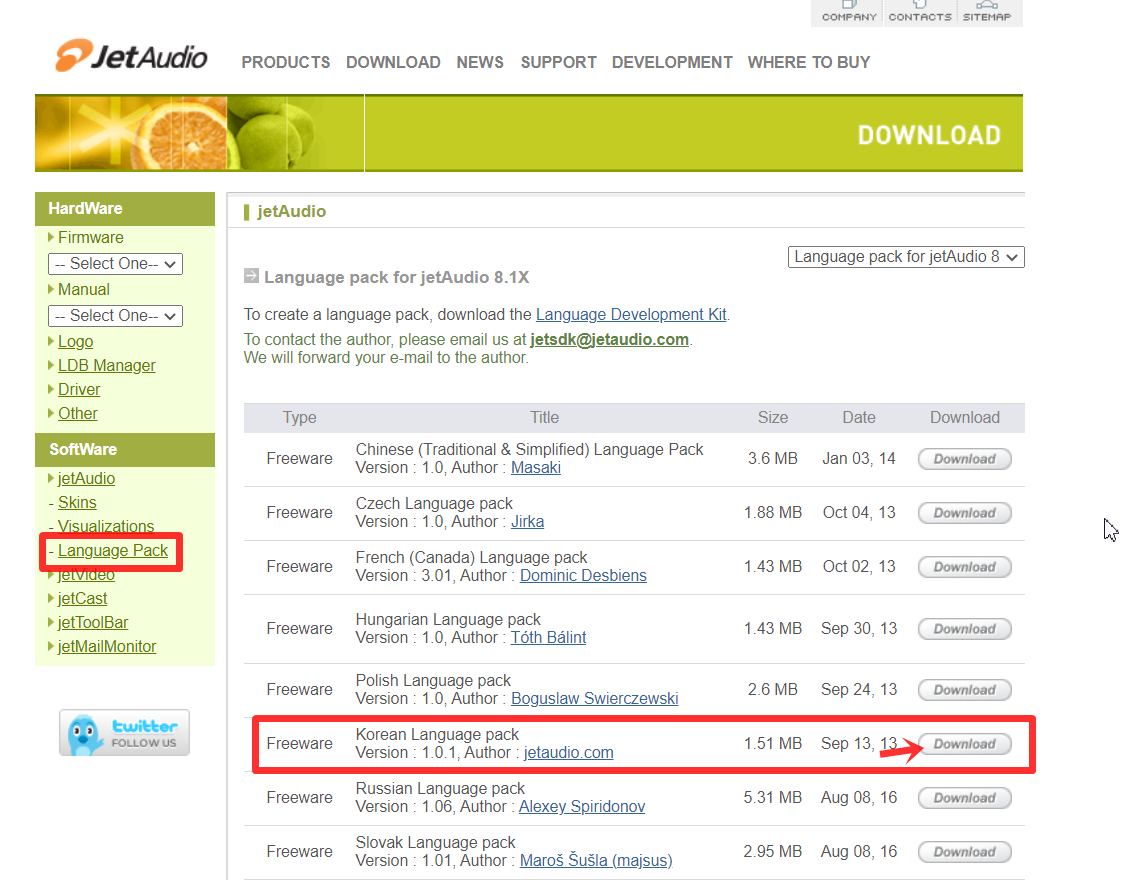Click the HardWare section header
The image size is (1136, 880).
[x=125, y=209]
